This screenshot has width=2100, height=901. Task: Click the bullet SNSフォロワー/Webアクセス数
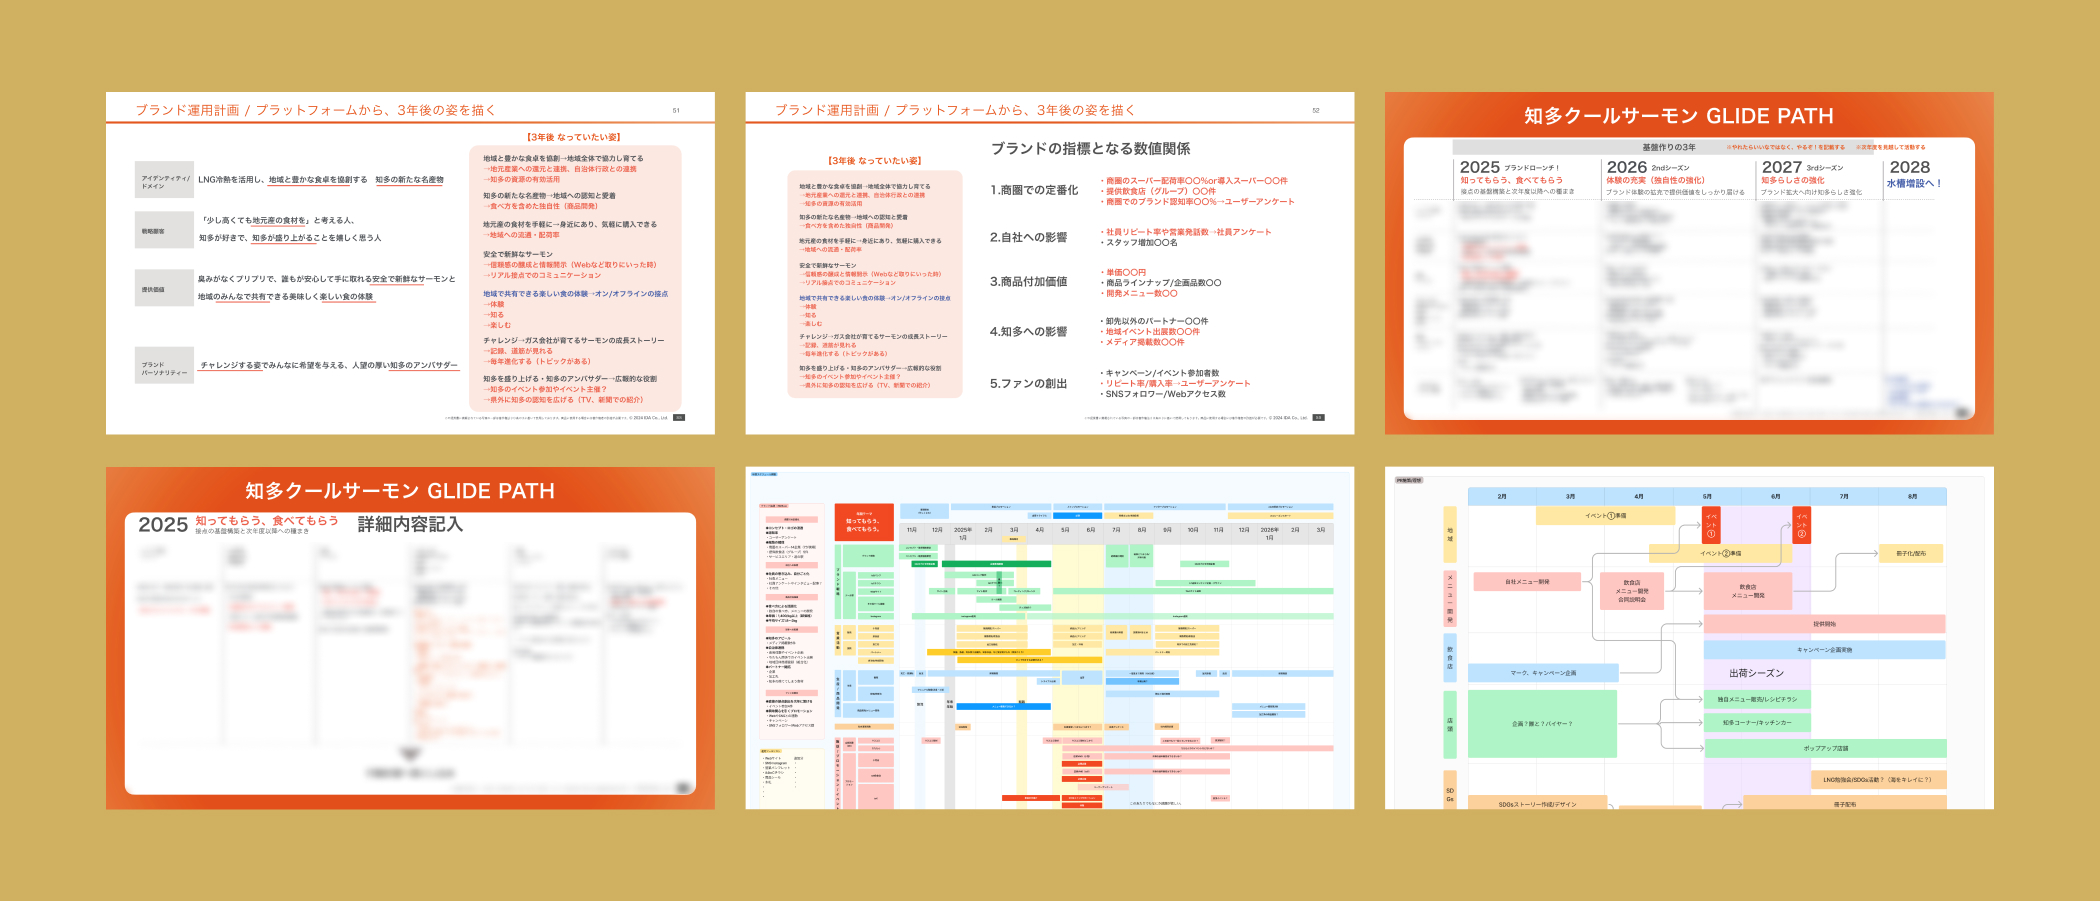click(x=1163, y=394)
